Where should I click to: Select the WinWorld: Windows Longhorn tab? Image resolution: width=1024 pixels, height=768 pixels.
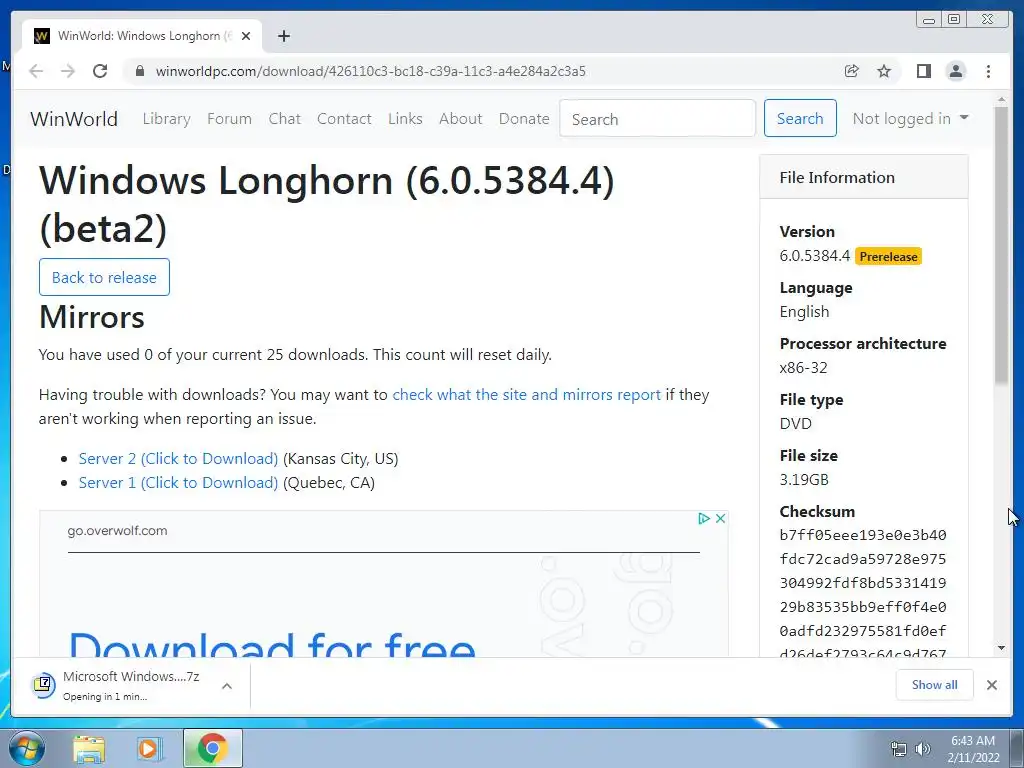pyautogui.click(x=142, y=36)
